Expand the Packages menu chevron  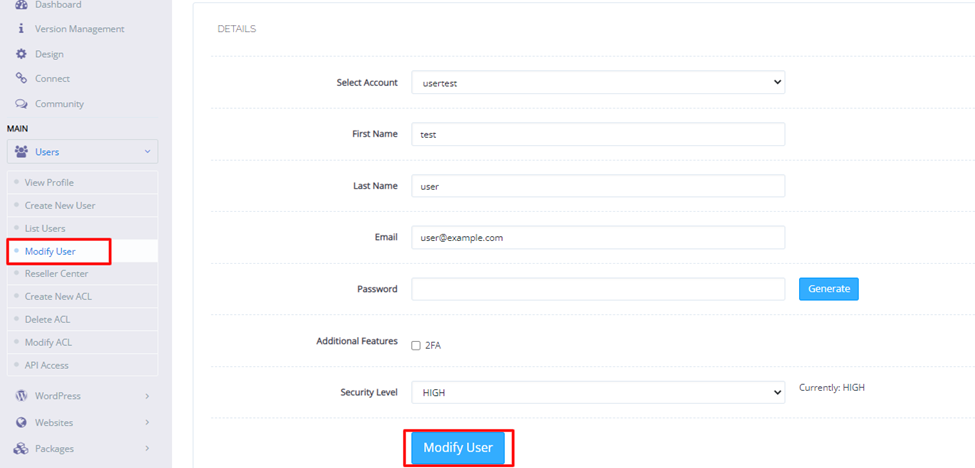147,449
